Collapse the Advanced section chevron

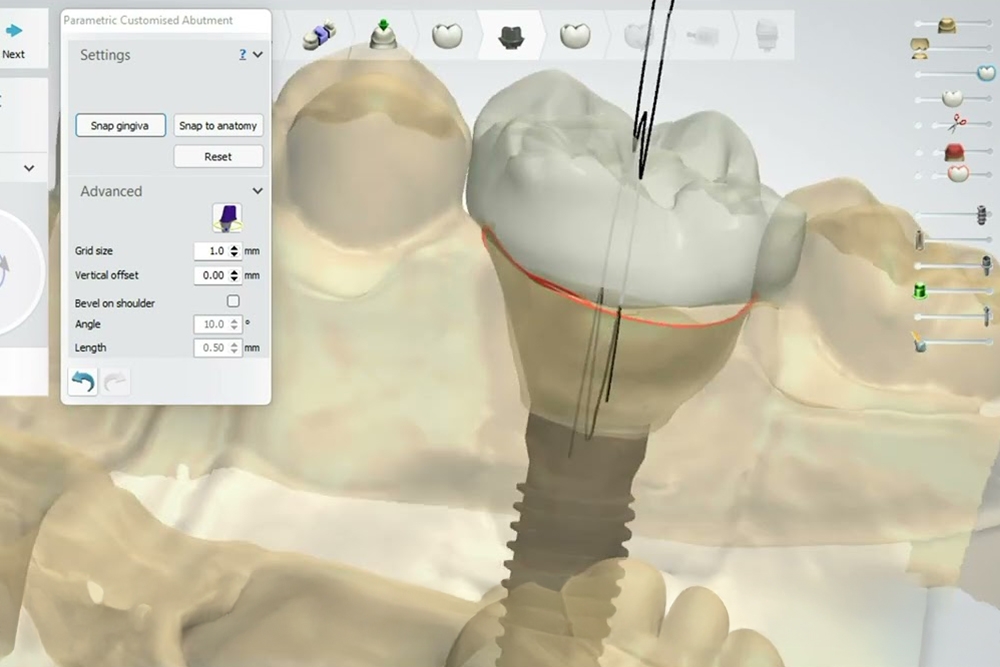(258, 191)
